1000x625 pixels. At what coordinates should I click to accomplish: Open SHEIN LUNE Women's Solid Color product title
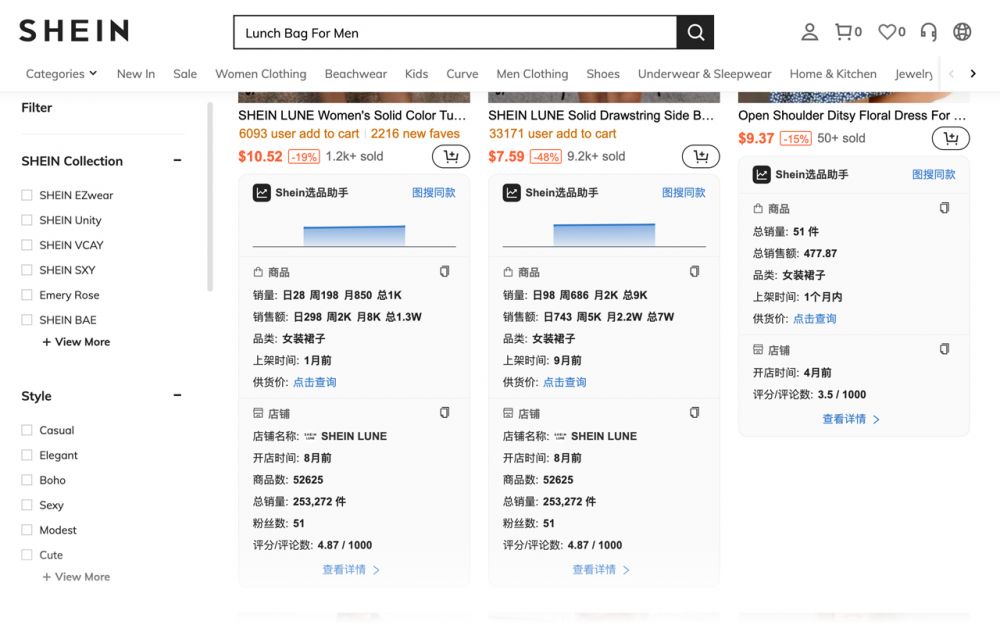[x=352, y=115]
